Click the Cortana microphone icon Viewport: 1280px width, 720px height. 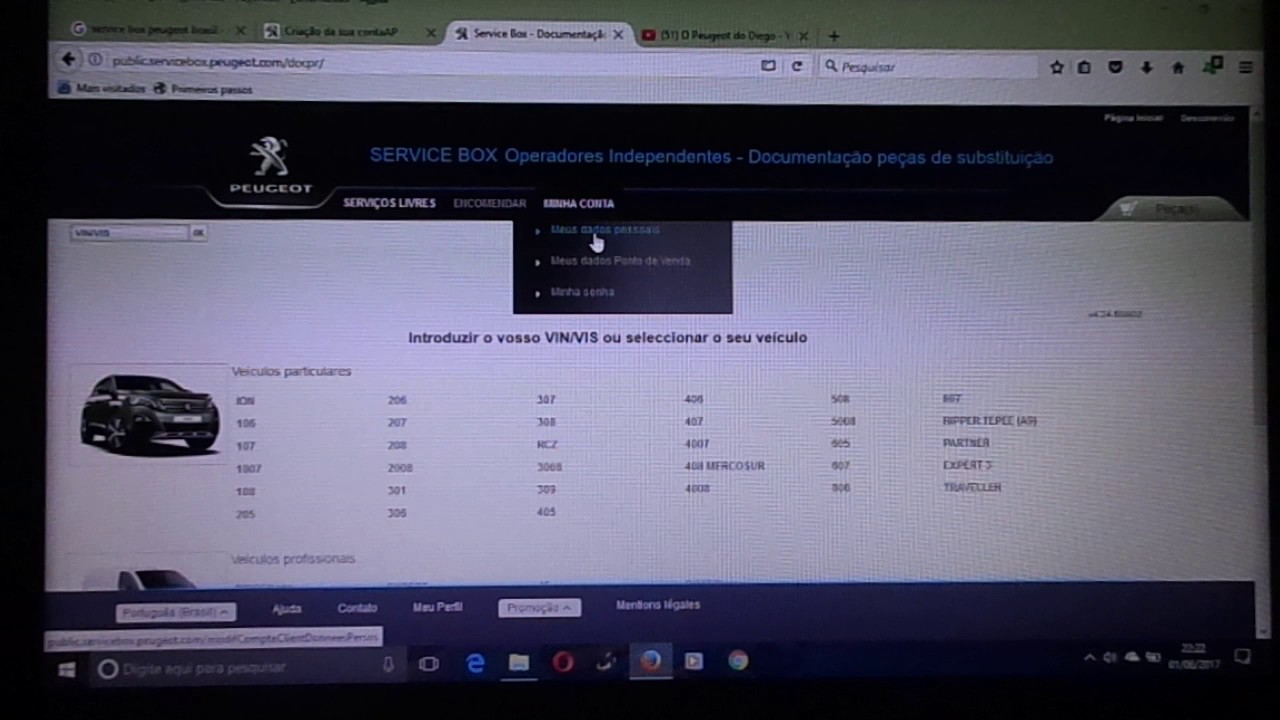(388, 665)
